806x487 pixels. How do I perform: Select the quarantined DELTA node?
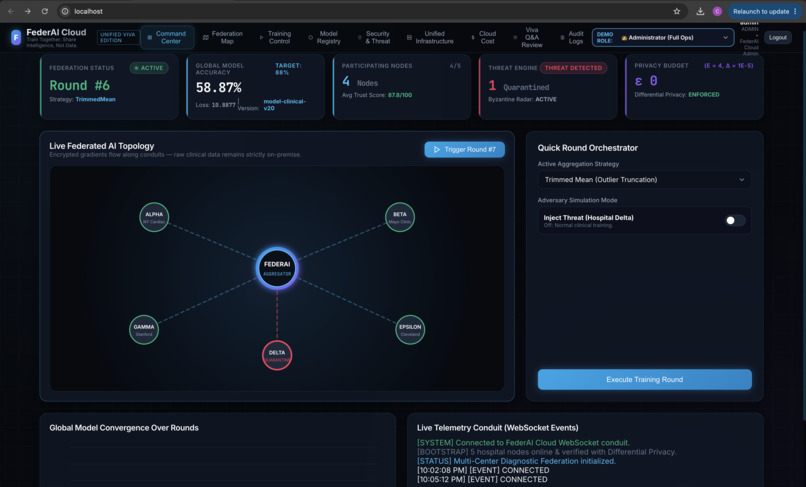tap(277, 355)
